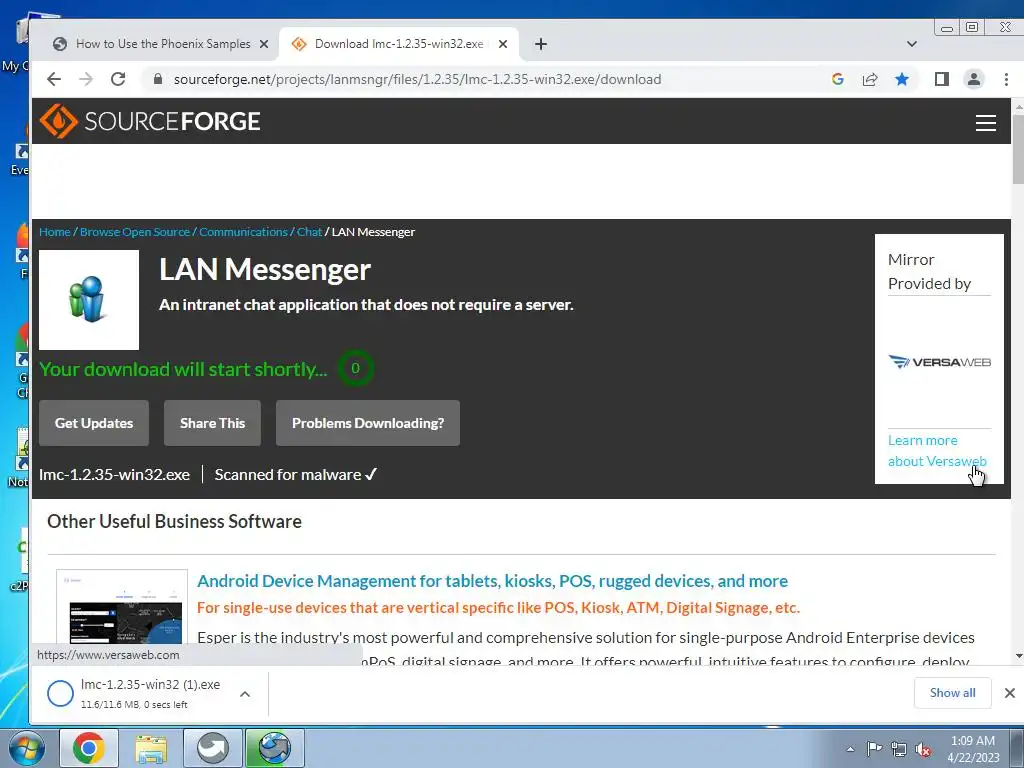The width and height of the screenshot is (1024, 768).
Task: Open the File Explorer taskbar icon
Action: [151, 748]
